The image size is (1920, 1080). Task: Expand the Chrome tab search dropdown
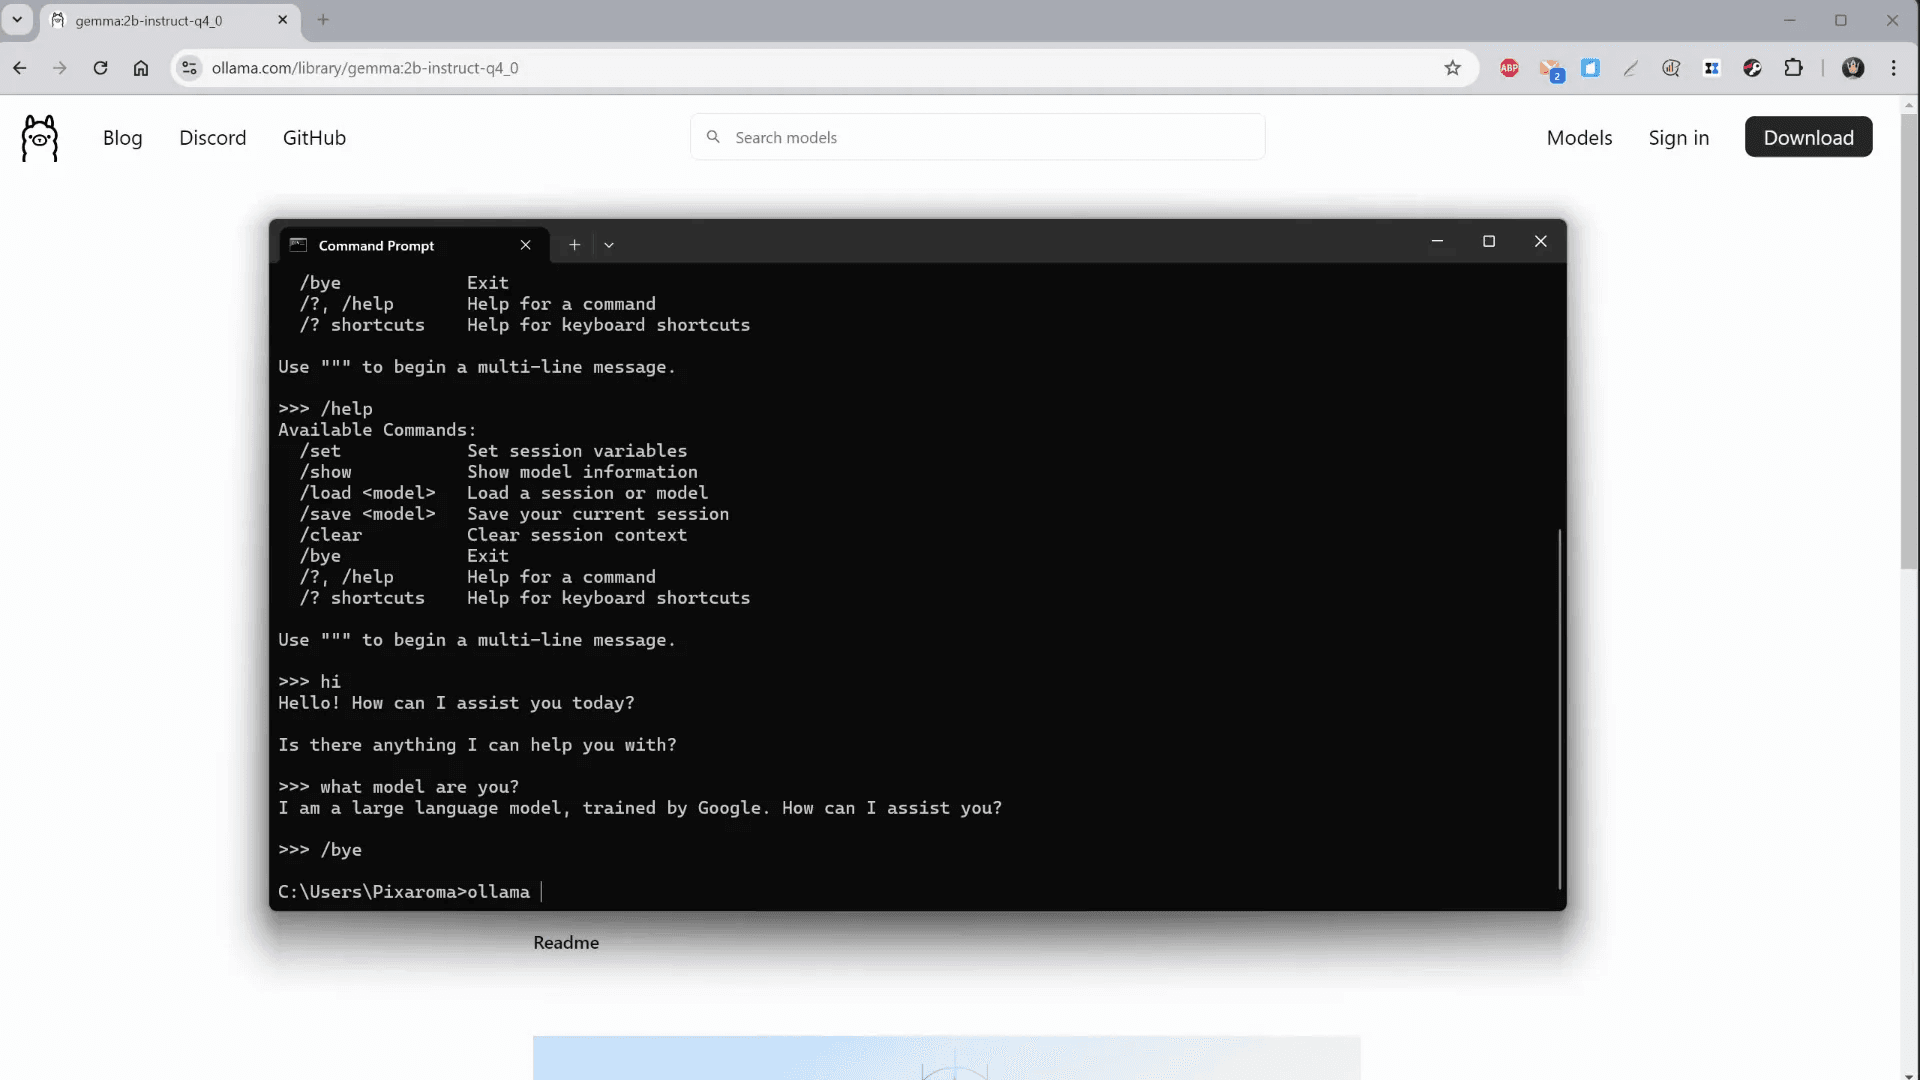17,20
